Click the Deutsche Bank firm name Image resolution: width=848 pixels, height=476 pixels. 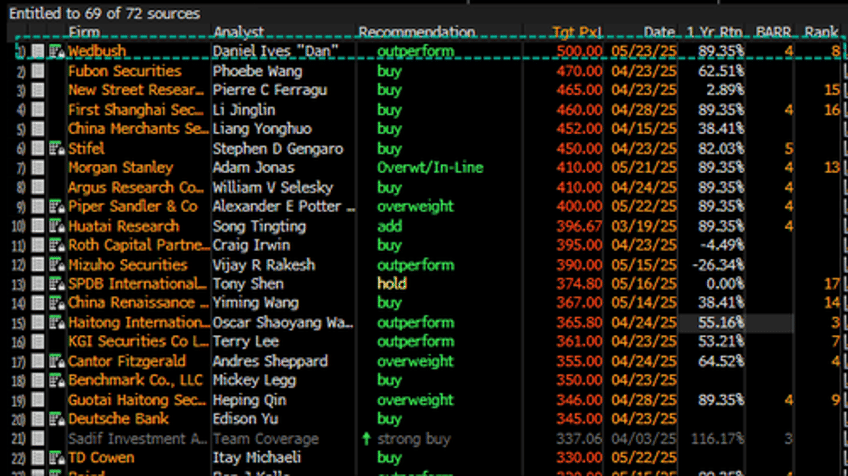(118, 419)
